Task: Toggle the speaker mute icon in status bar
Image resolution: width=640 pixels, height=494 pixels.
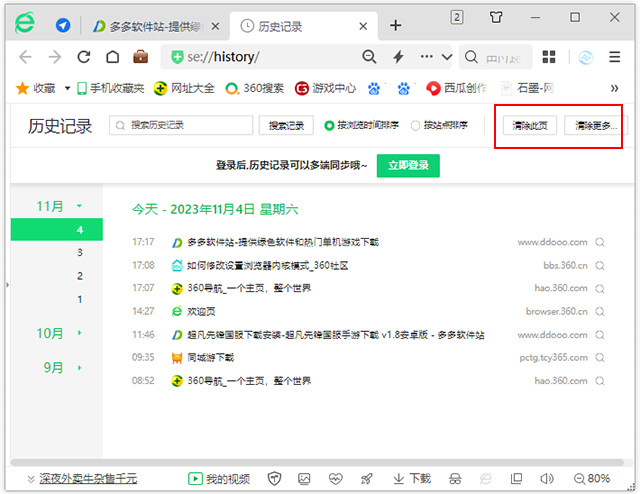Action: point(547,478)
